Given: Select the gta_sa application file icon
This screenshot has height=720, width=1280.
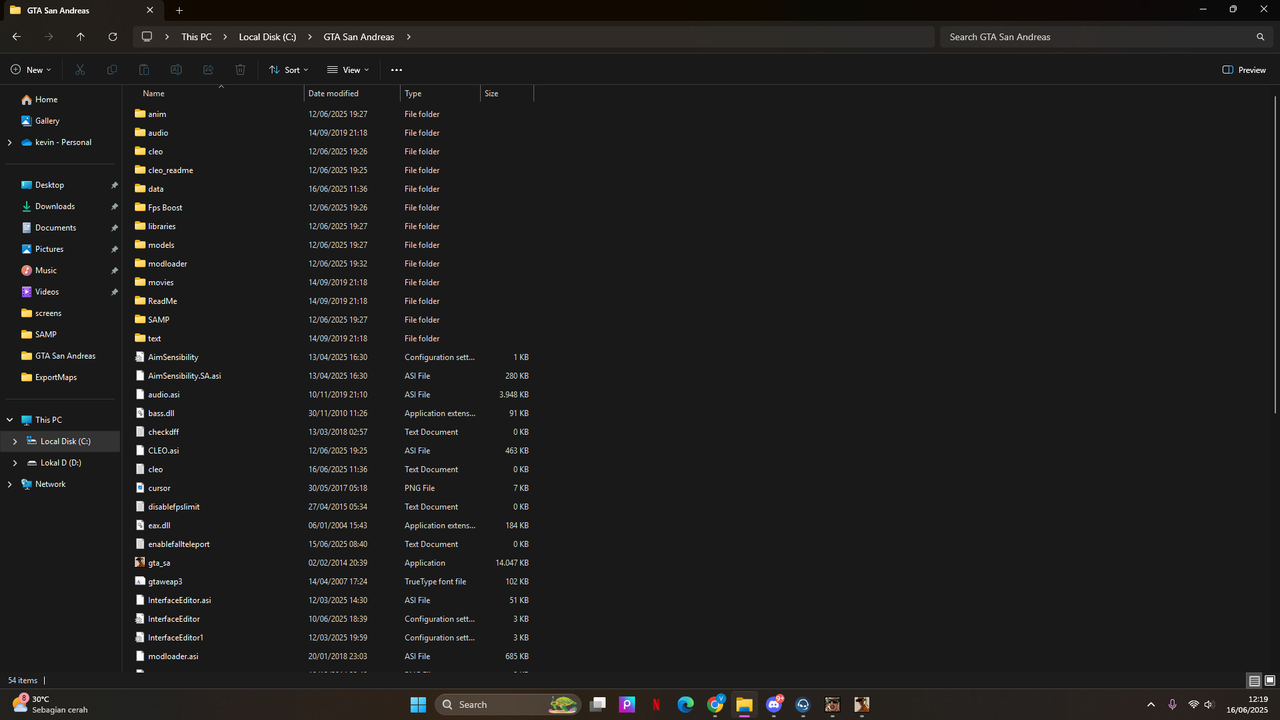Looking at the screenshot, I should tap(140, 563).
